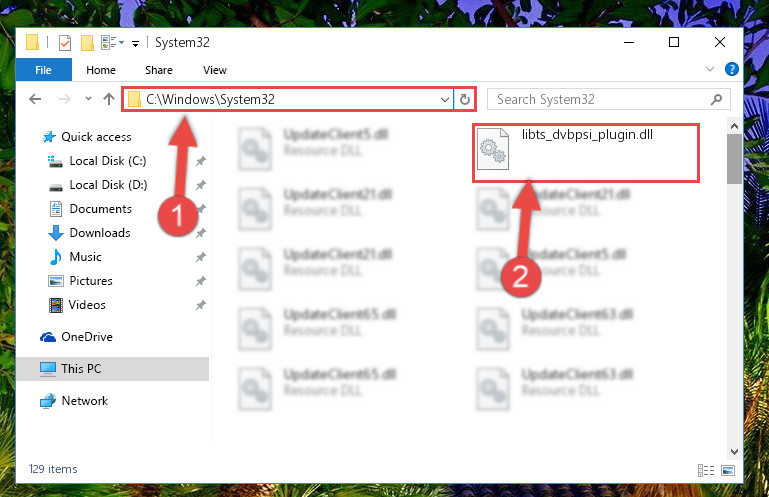Open Recent locations dropdown arrow
The height and width of the screenshot is (497, 769).
[88, 99]
